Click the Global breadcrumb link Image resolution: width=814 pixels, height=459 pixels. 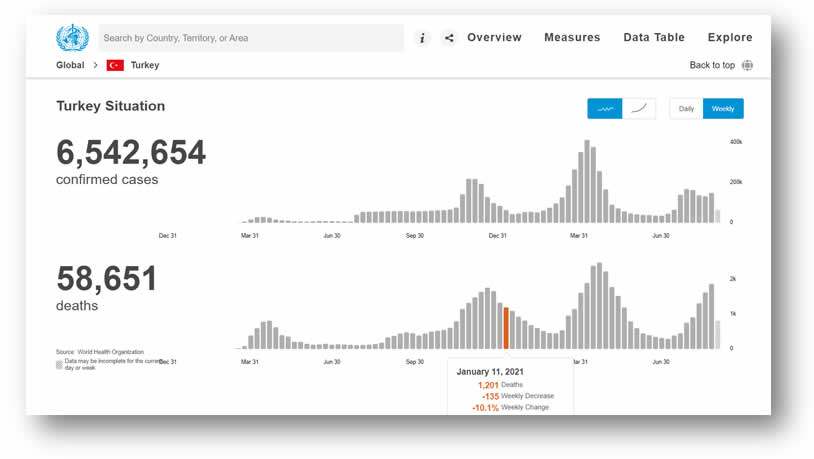tap(70, 65)
